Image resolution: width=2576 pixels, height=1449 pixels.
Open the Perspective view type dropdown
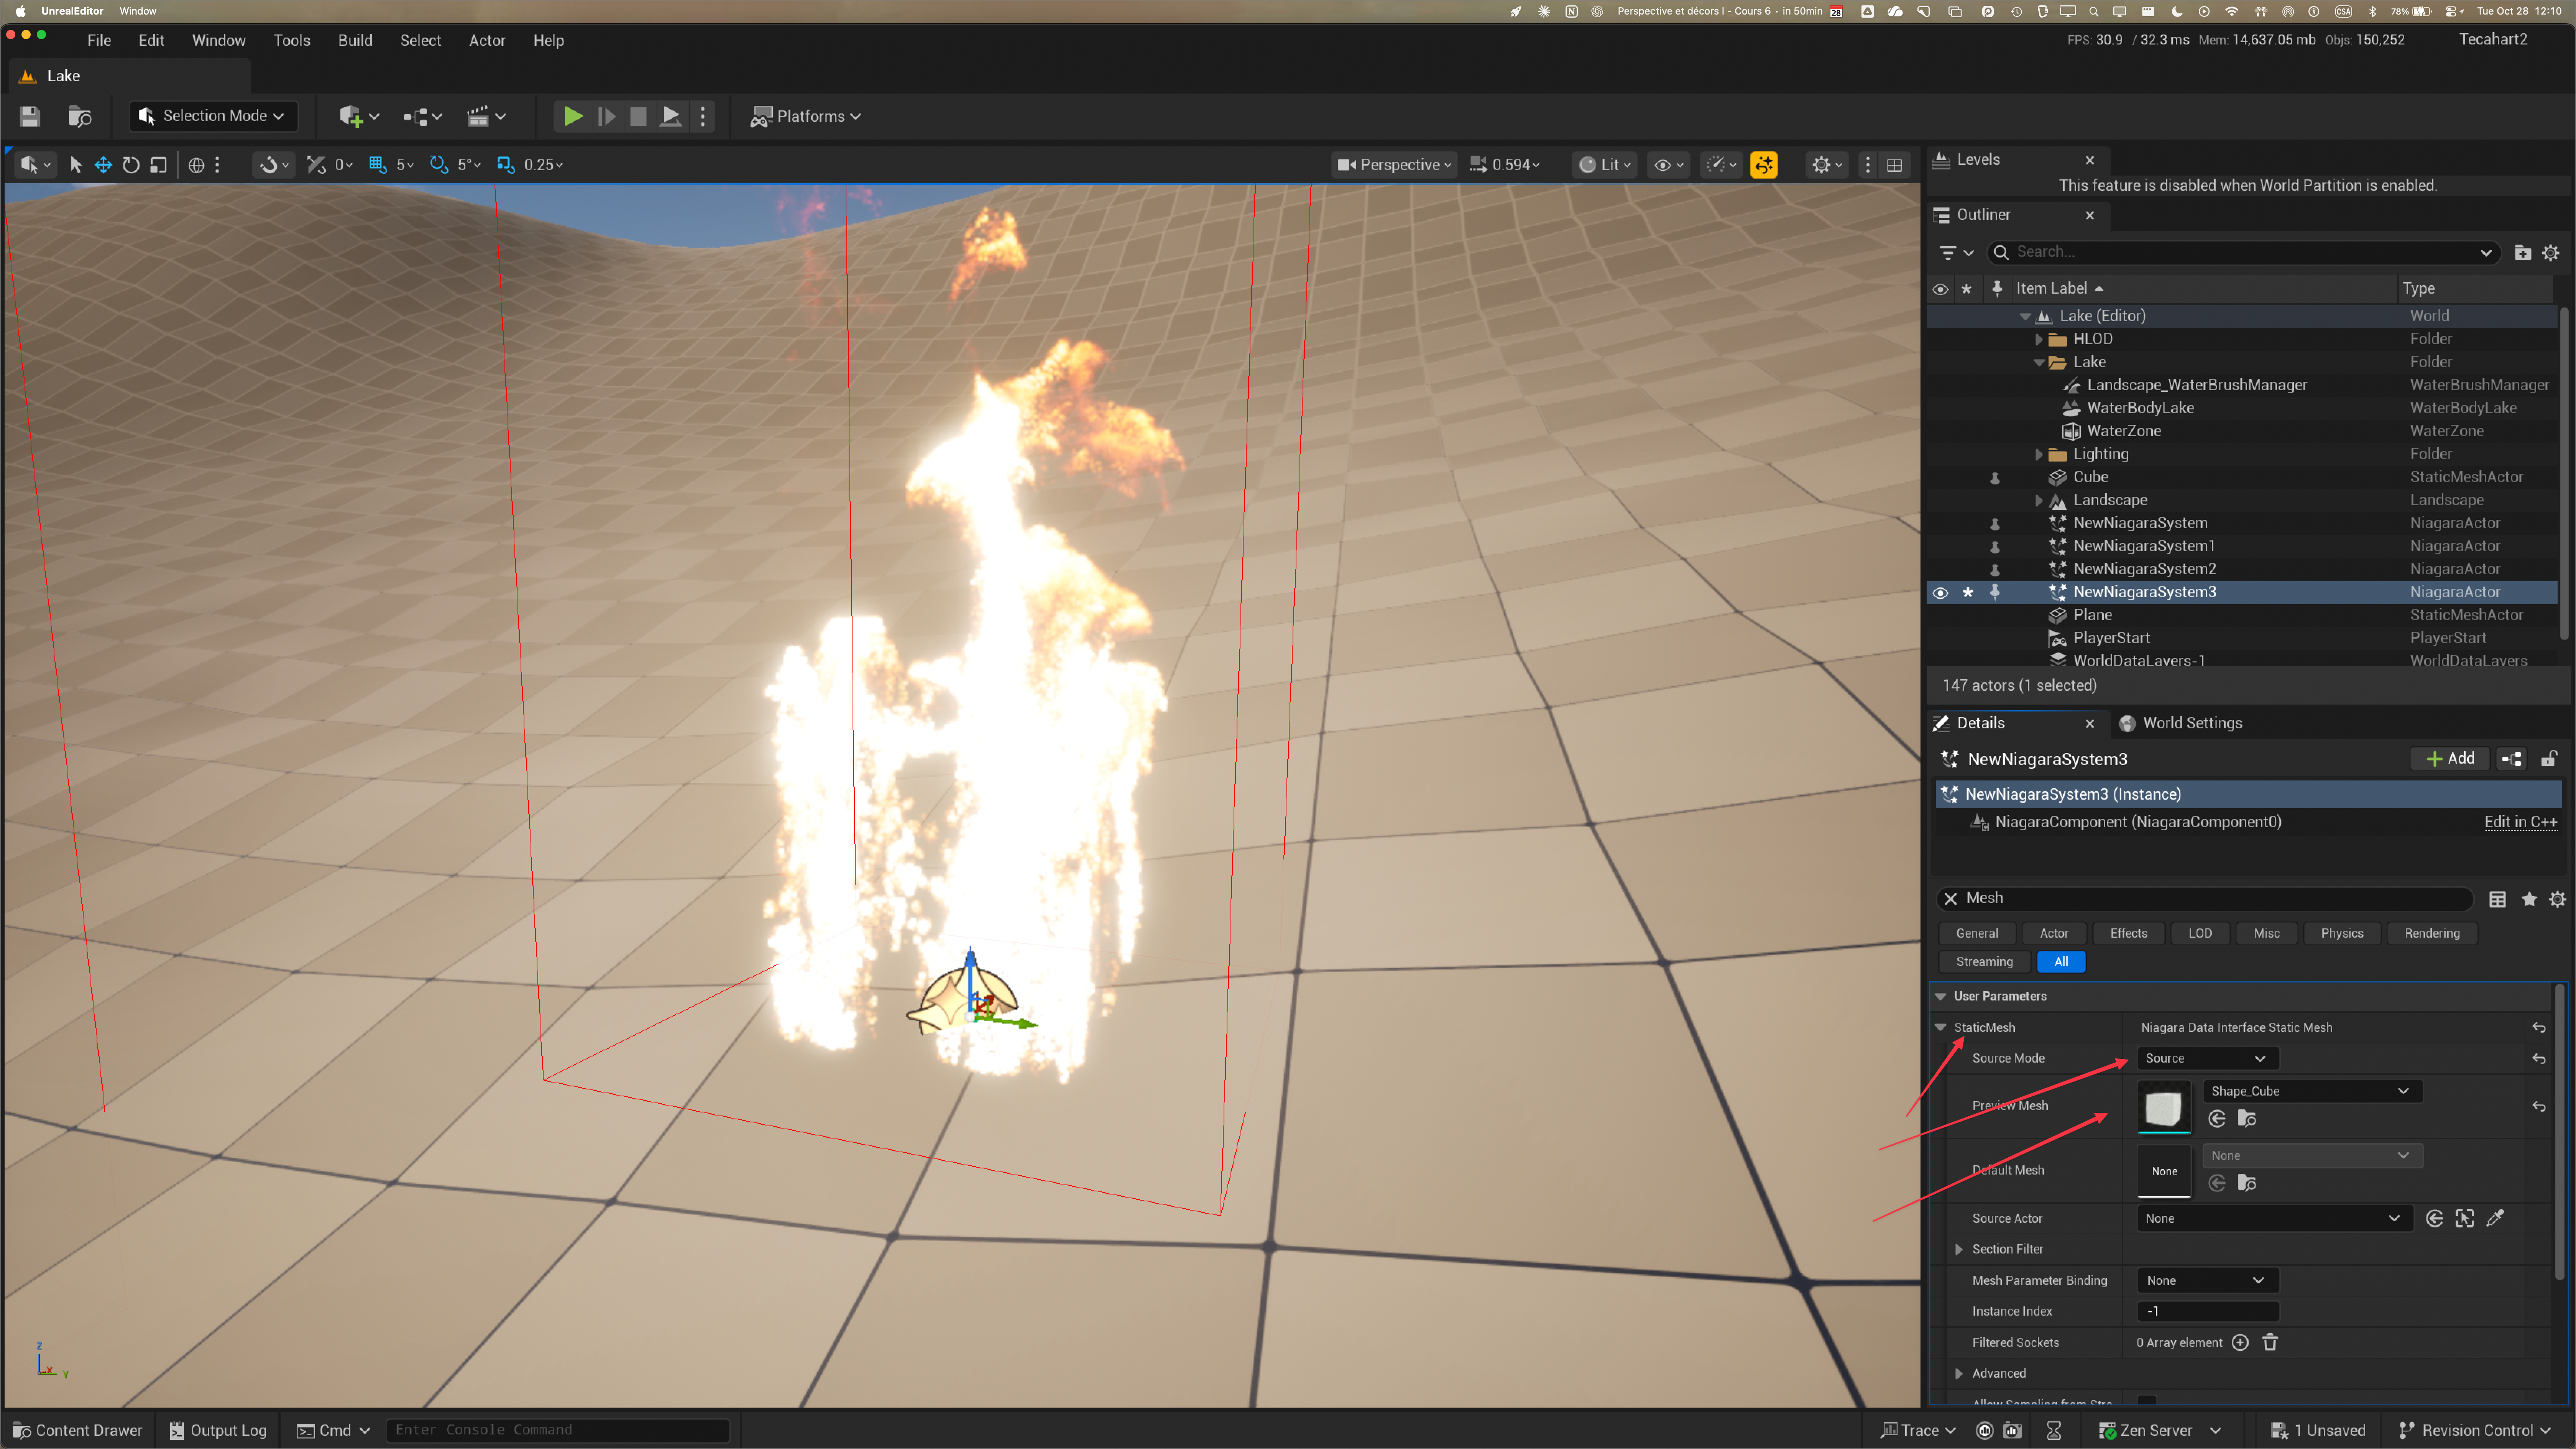pyautogui.click(x=1394, y=165)
